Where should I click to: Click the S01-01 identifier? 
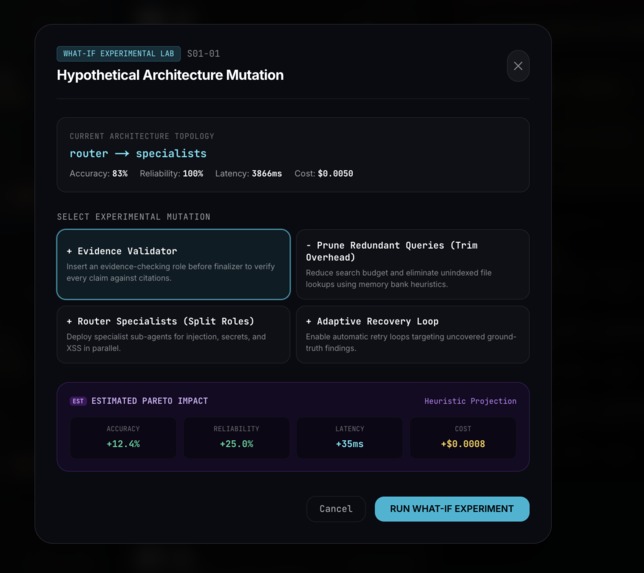[x=203, y=54]
